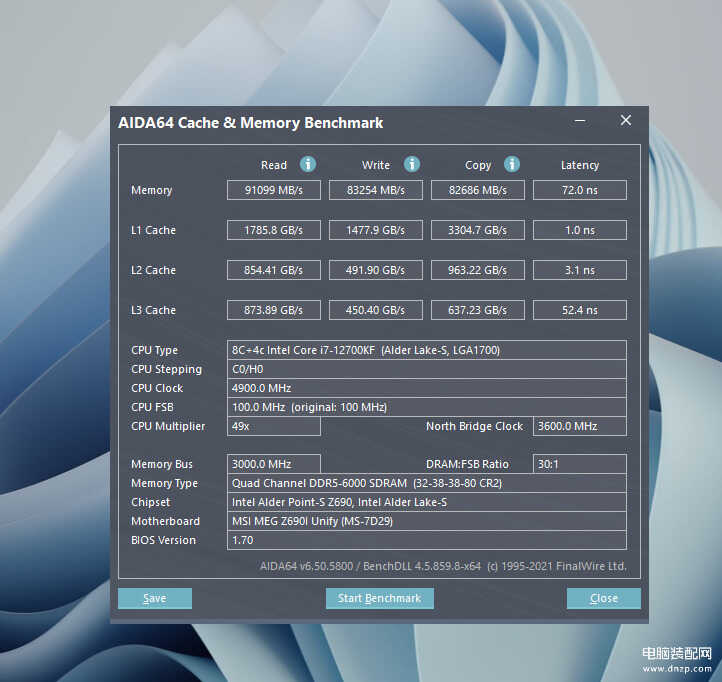Select the L2 Cache Read value
The height and width of the screenshot is (682, 722).
tap(273, 270)
